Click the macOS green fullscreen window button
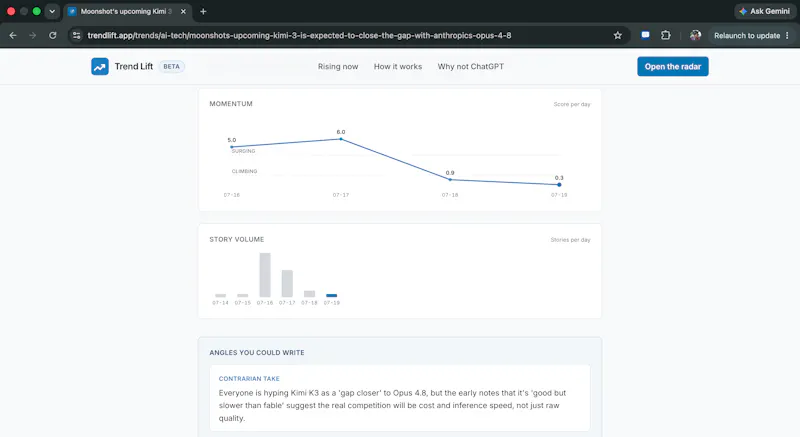The height and width of the screenshot is (437, 800). tap(37, 11)
